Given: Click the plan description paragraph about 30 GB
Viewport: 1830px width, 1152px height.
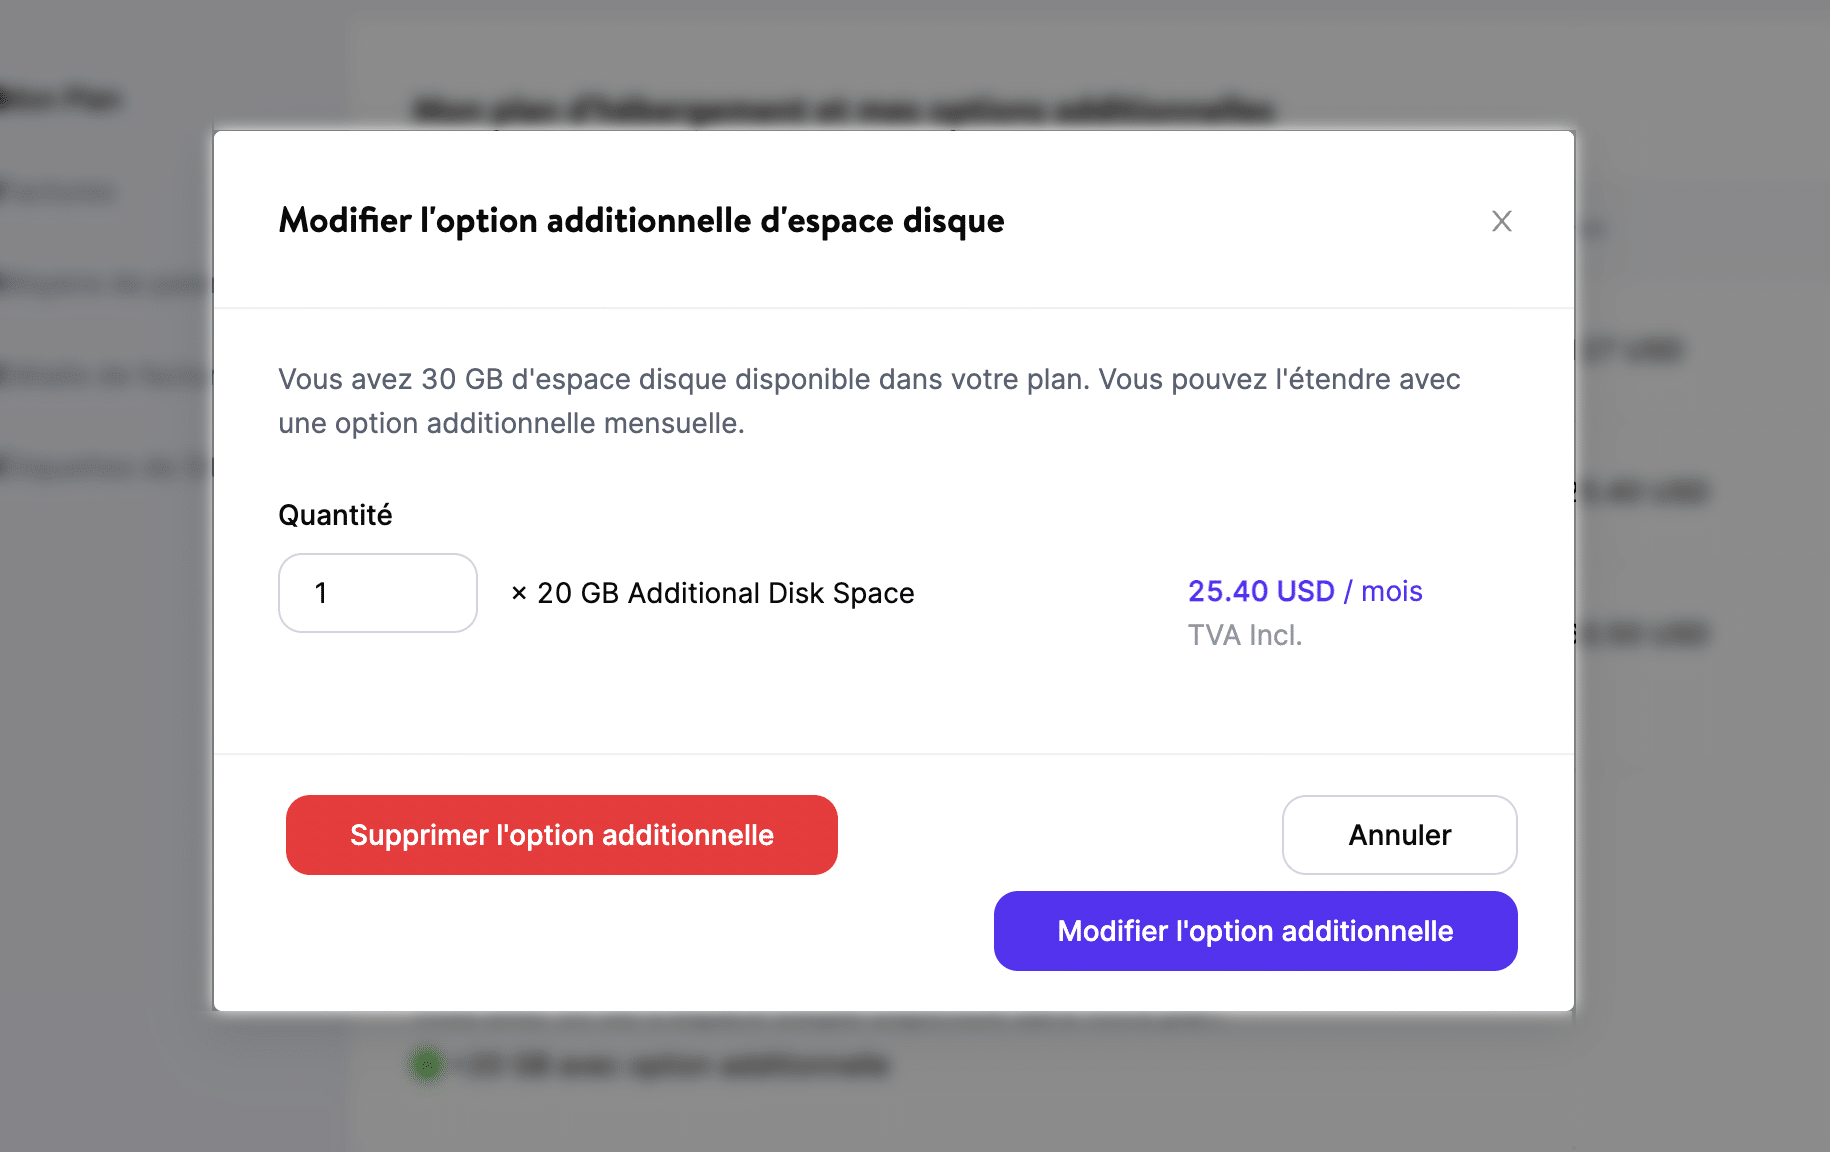Looking at the screenshot, I should (x=869, y=400).
